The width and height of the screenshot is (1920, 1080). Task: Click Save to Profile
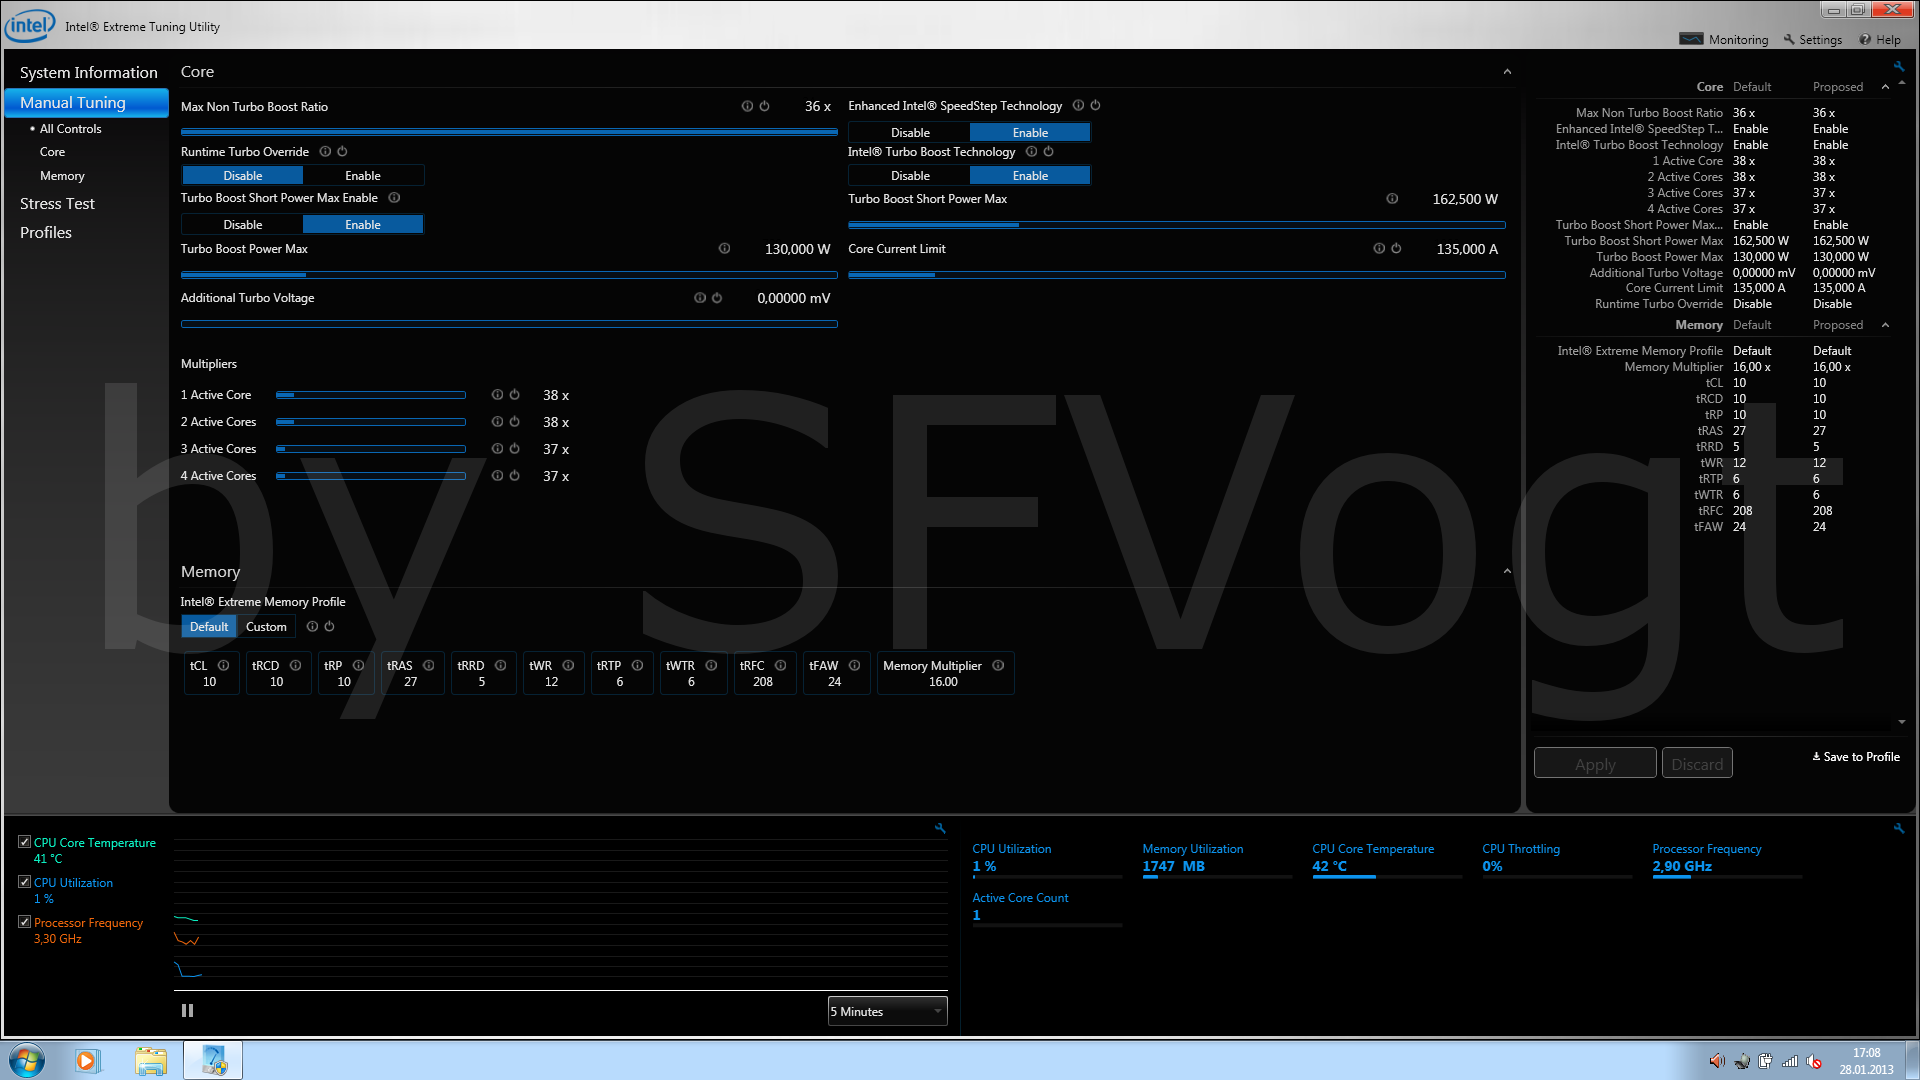[1856, 757]
